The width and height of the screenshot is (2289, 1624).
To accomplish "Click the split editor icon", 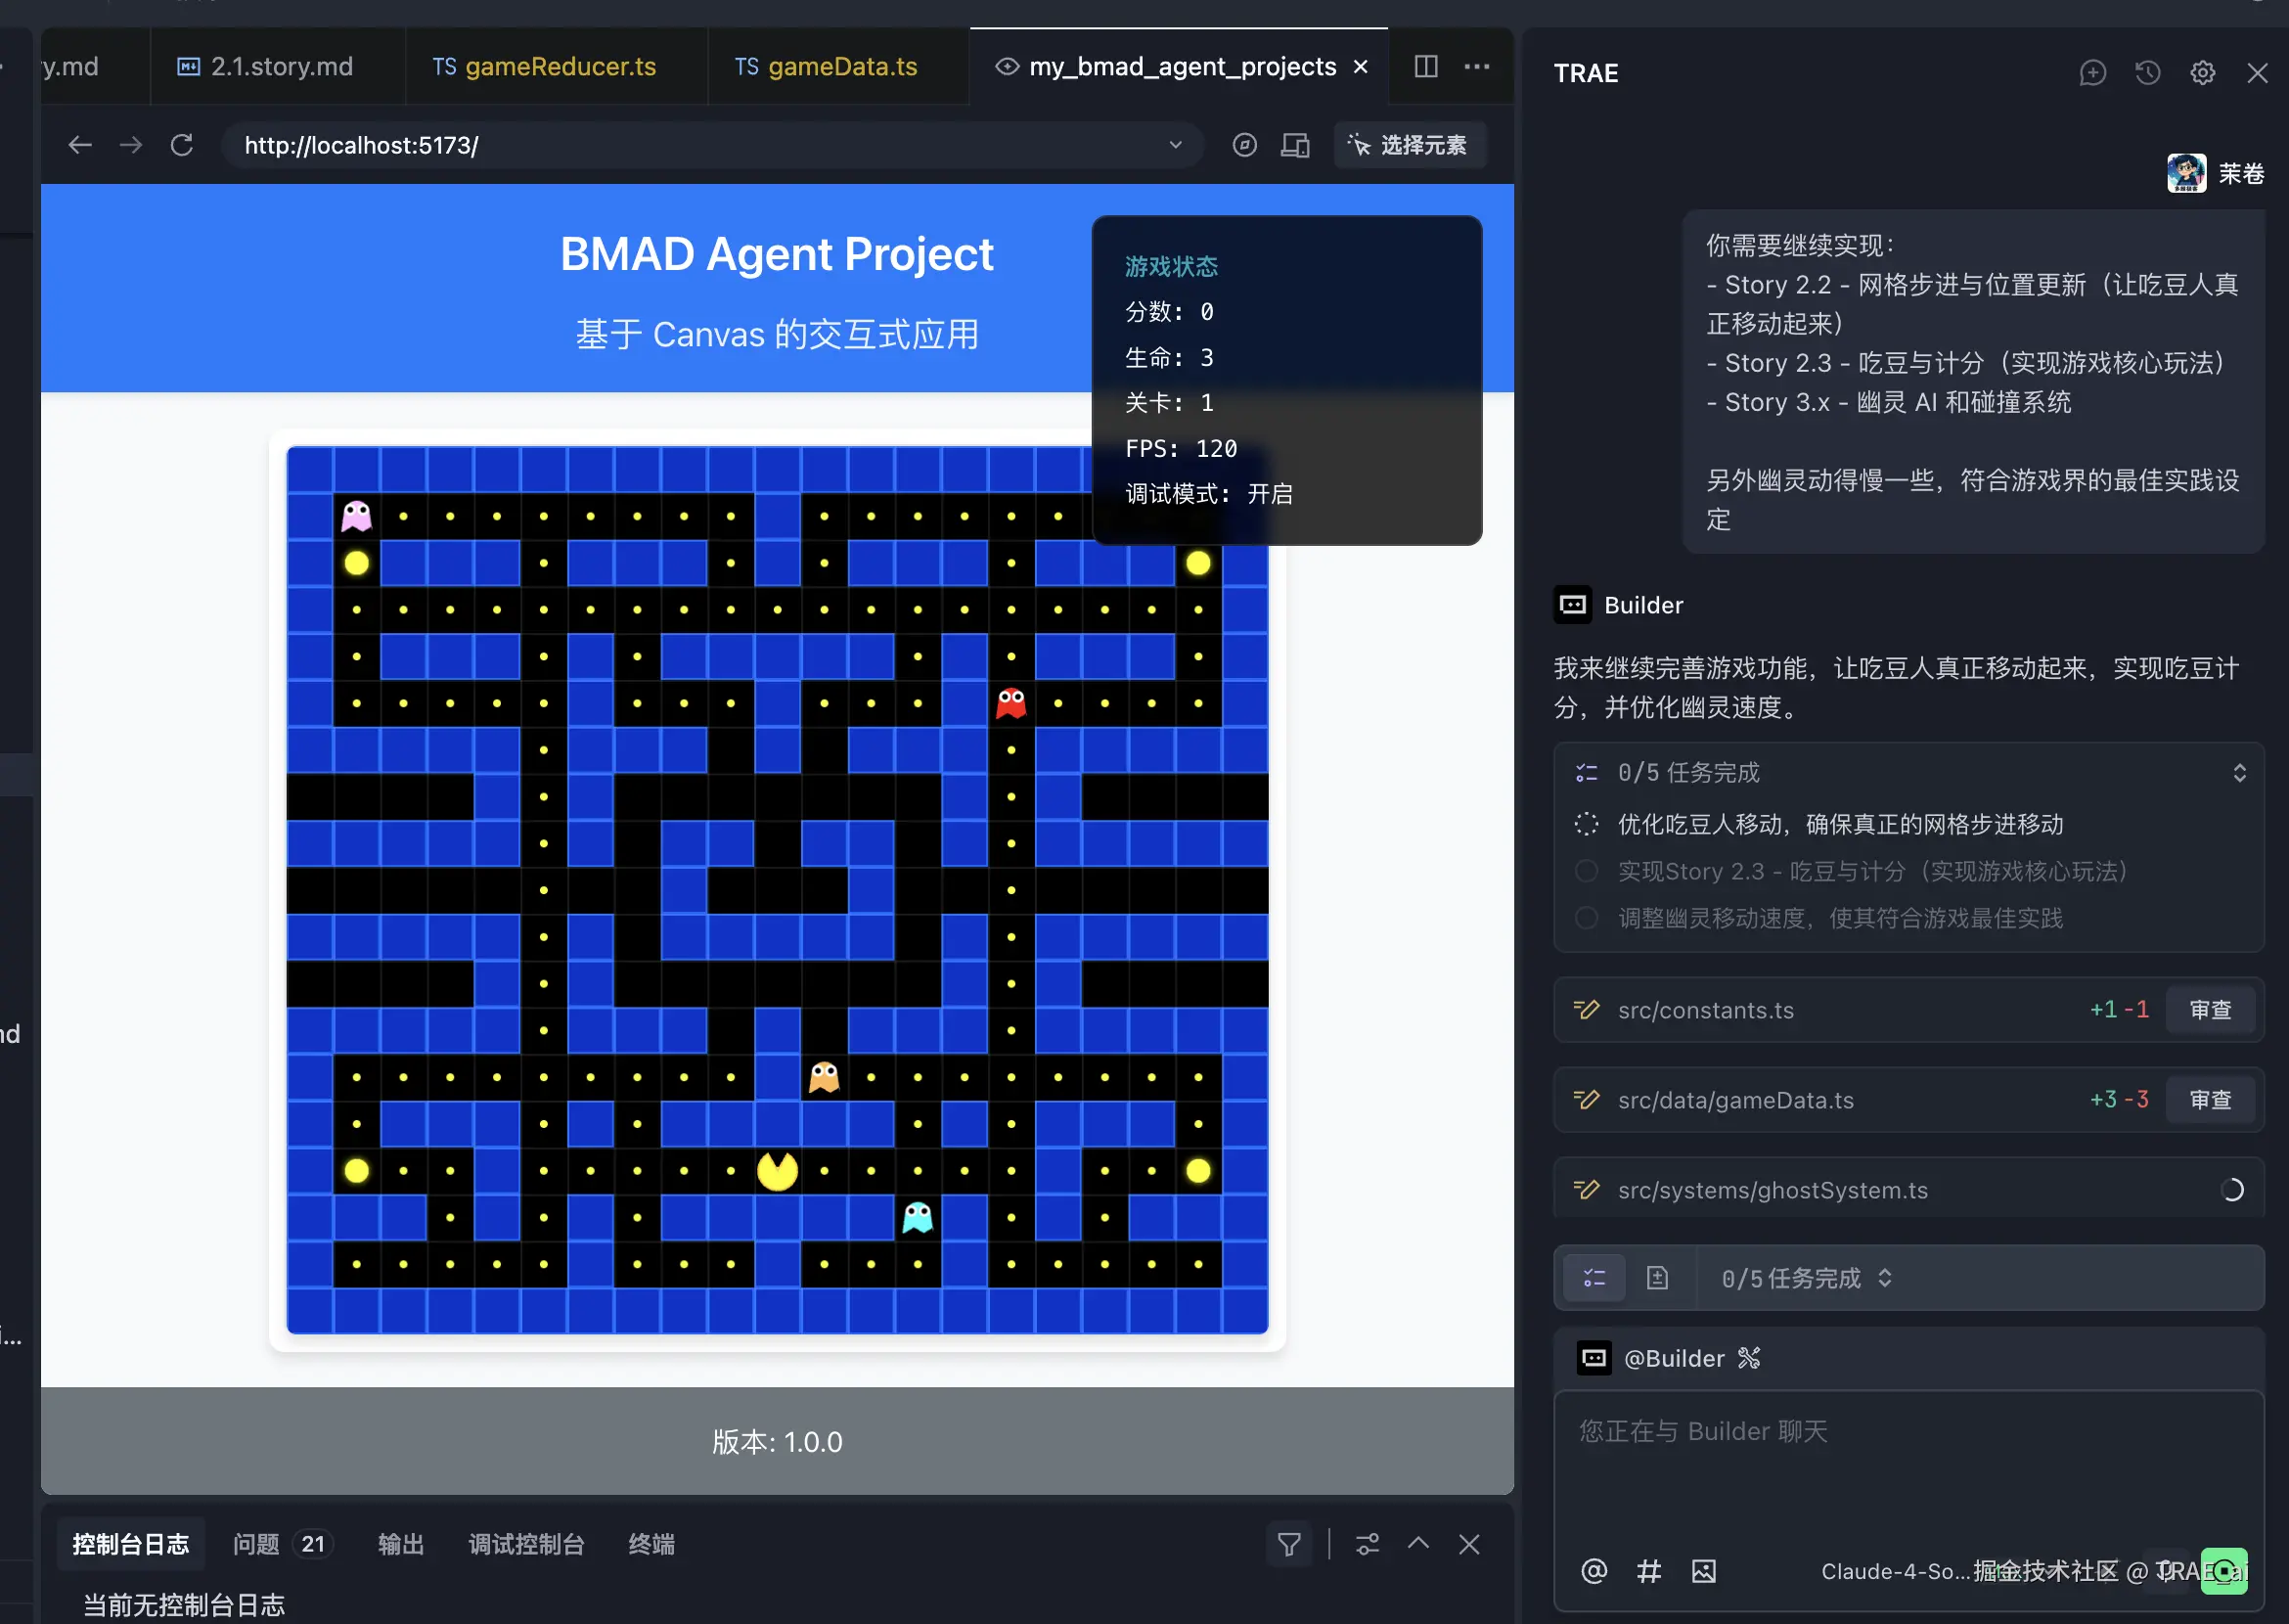I will 1426,66.
